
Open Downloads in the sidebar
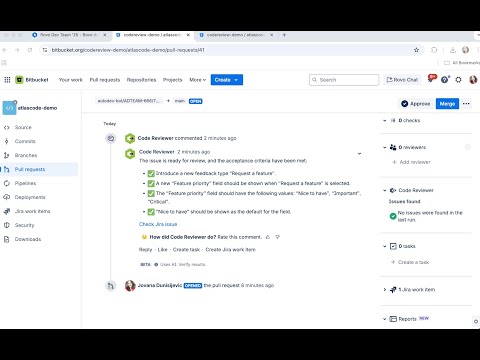click(28, 239)
